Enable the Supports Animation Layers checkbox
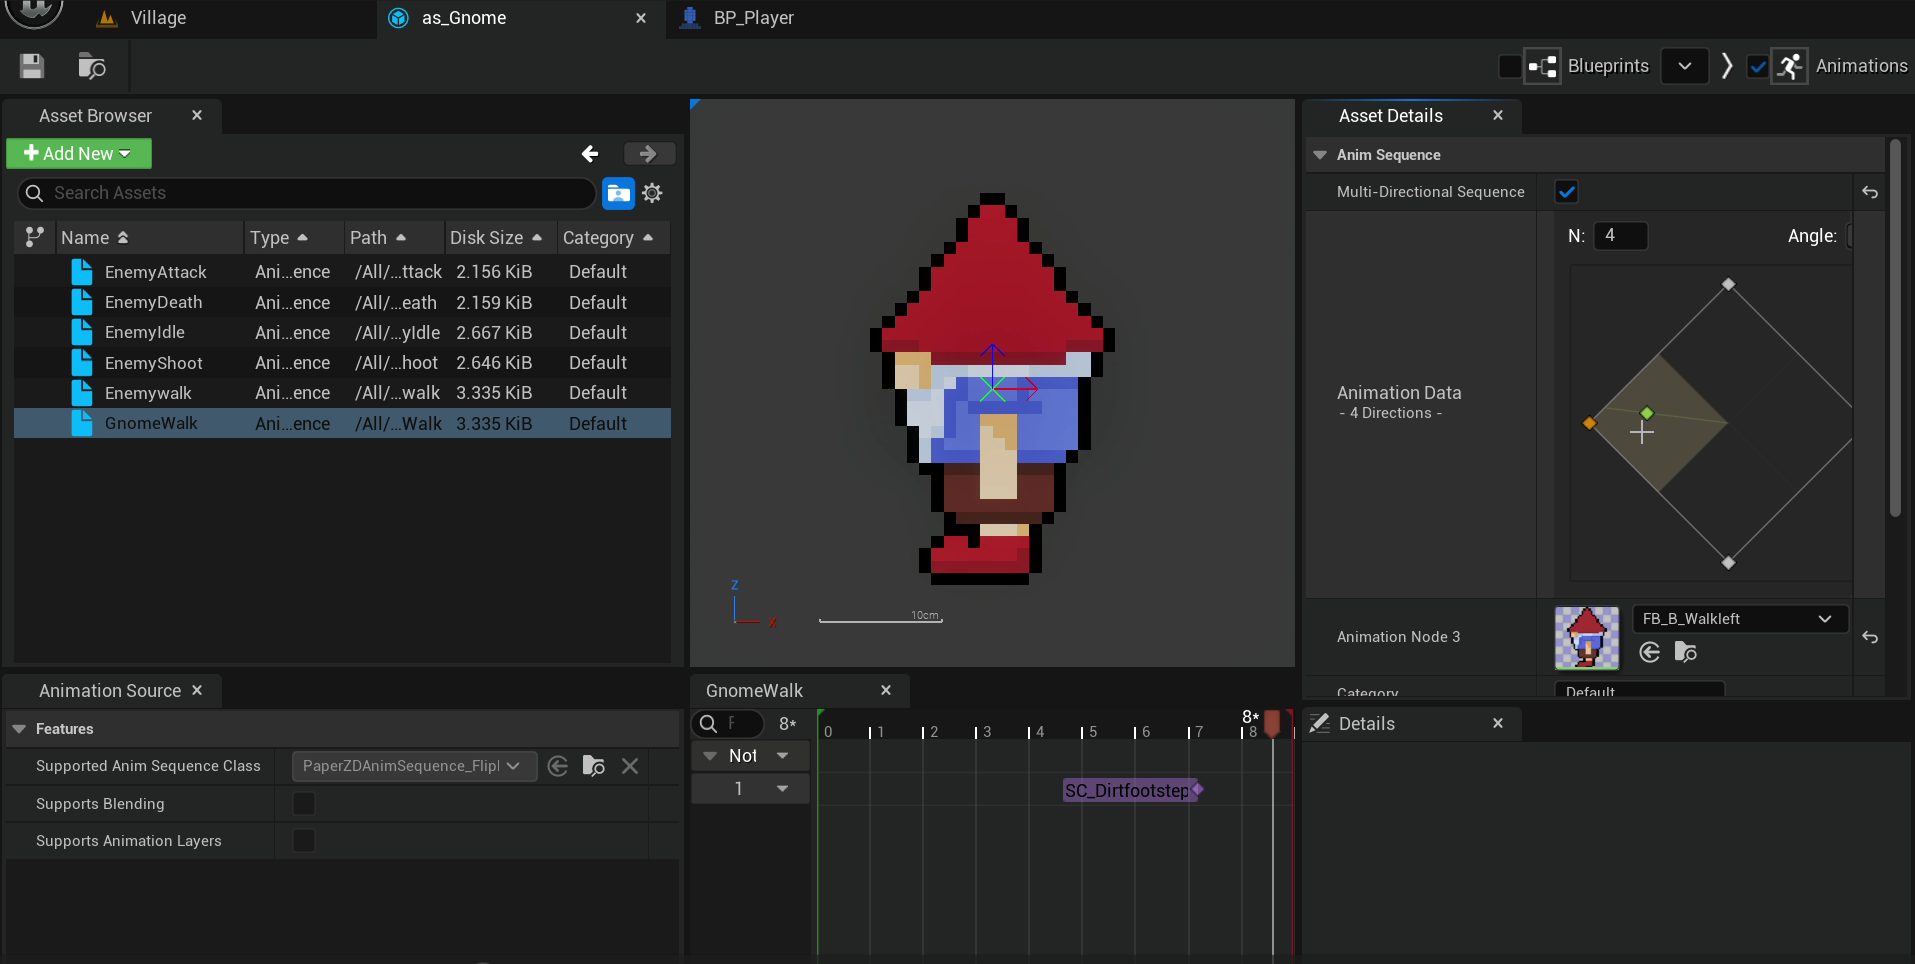1915x964 pixels. pos(304,841)
